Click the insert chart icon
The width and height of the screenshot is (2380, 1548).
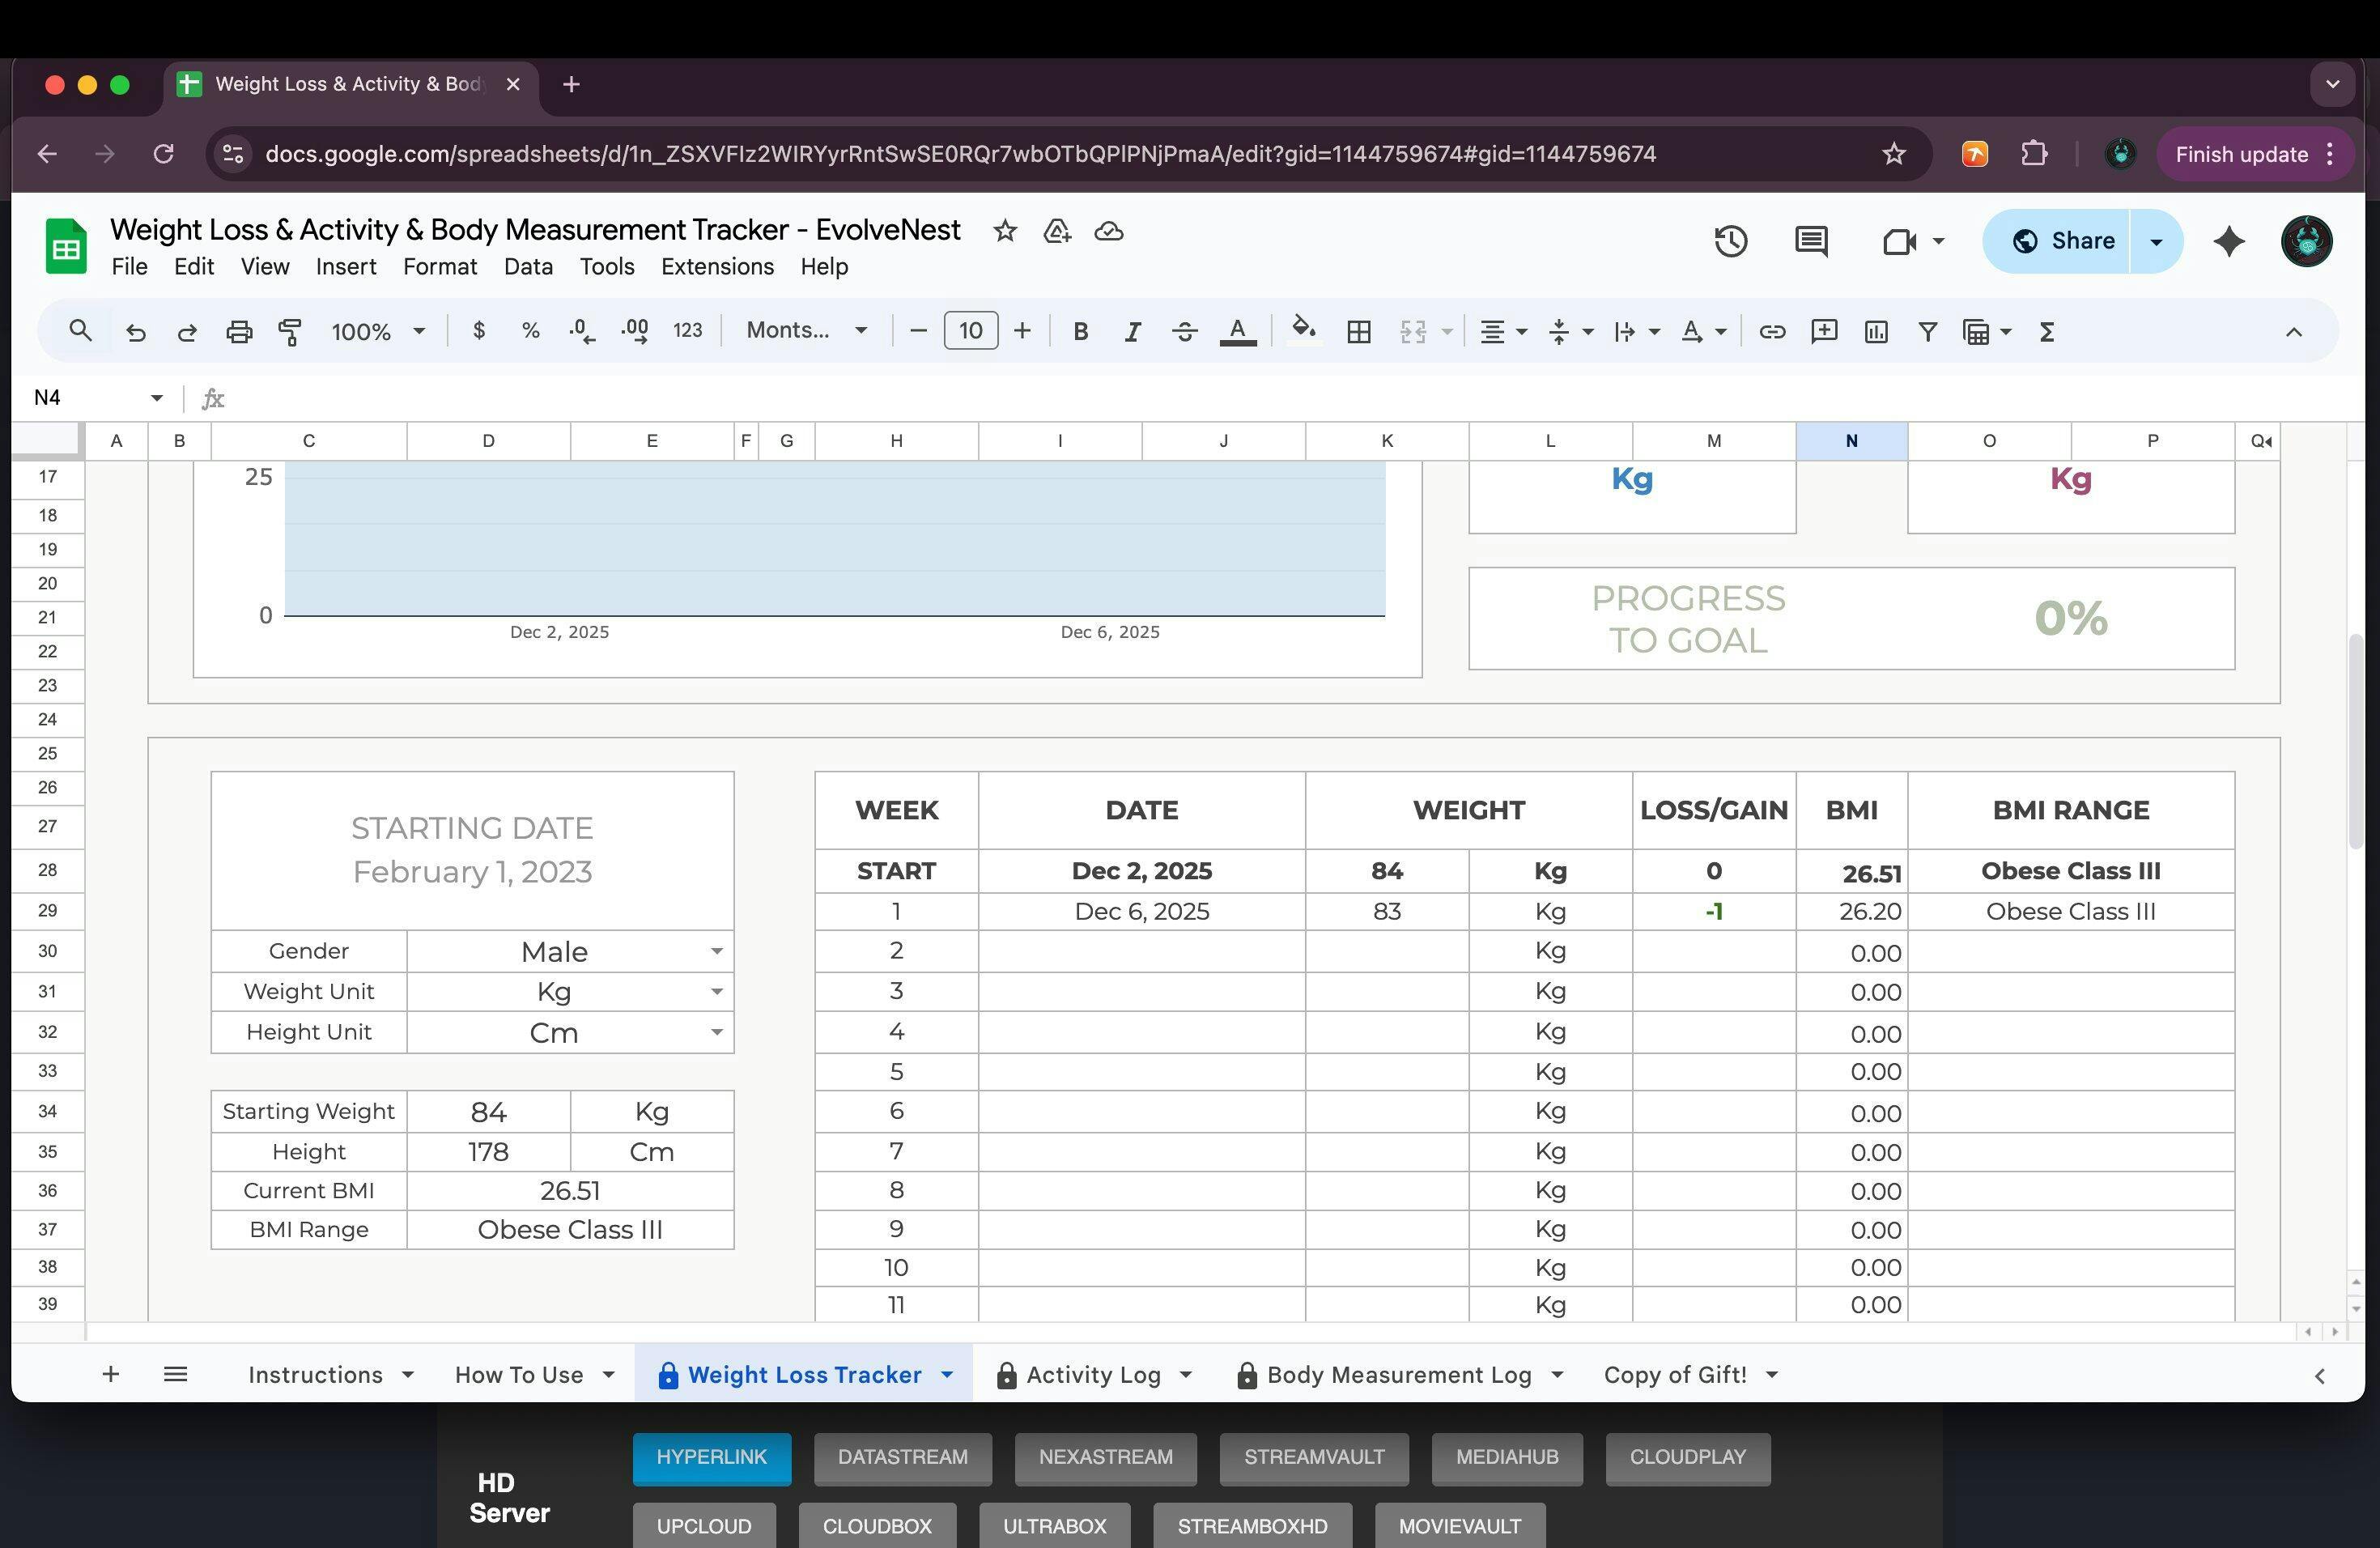coord(1875,331)
